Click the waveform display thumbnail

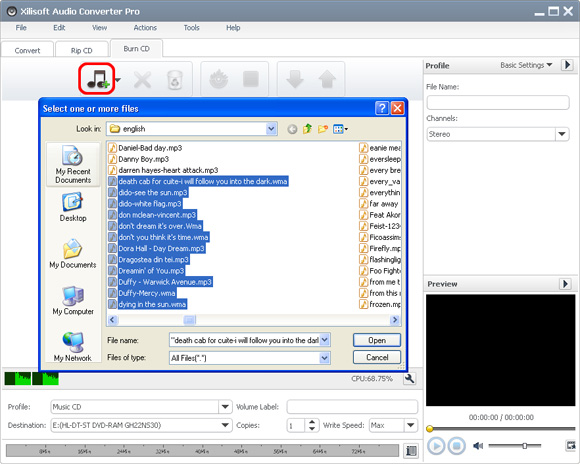[x=31, y=379]
